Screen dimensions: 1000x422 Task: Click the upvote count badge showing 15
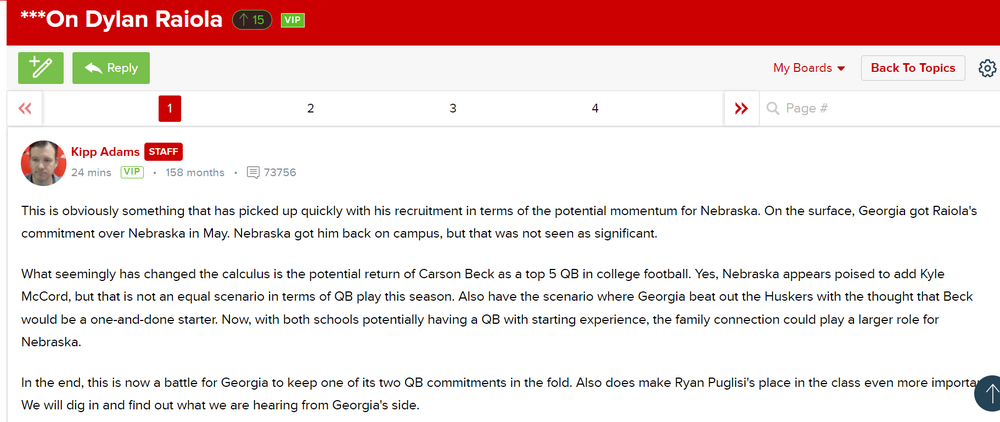[252, 19]
